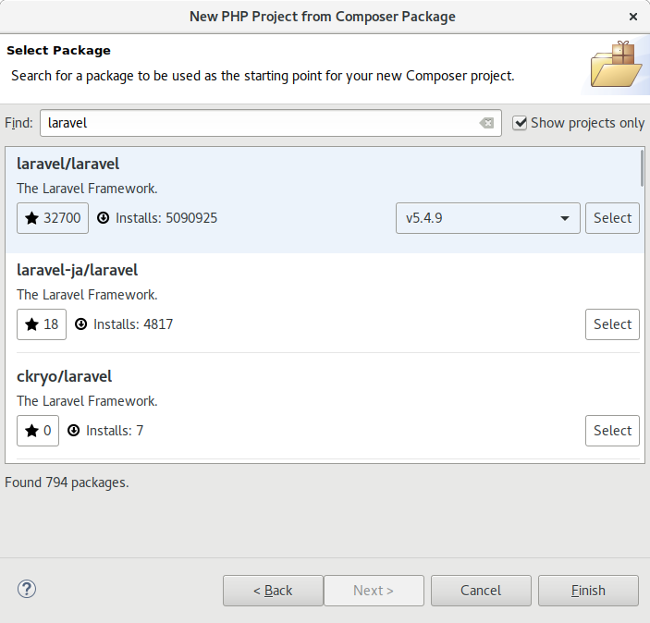Select the laravel-ja/laravel package

point(612,324)
